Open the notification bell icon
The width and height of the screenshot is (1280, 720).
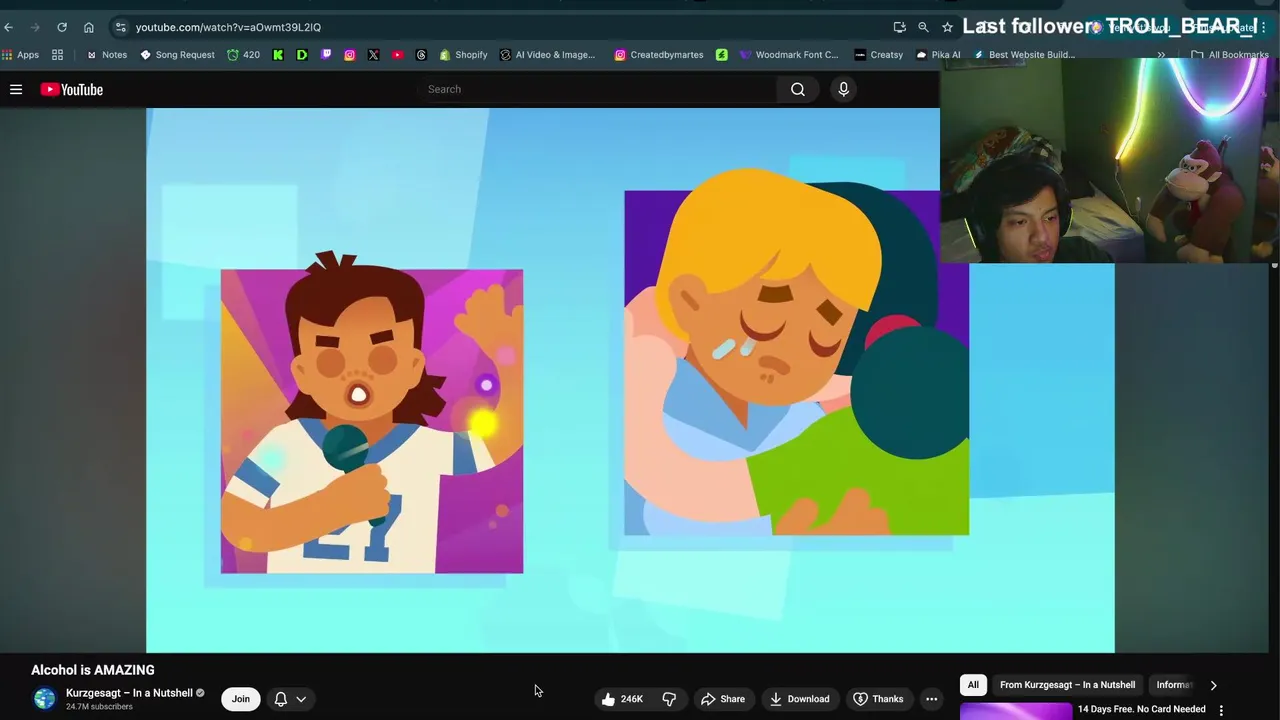pyautogui.click(x=281, y=699)
